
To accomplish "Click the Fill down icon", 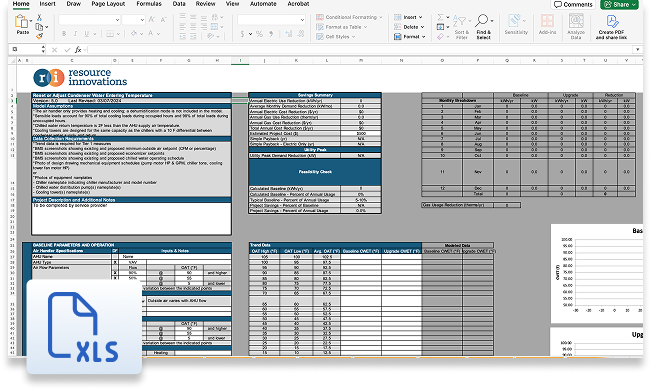I will [x=440, y=27].
